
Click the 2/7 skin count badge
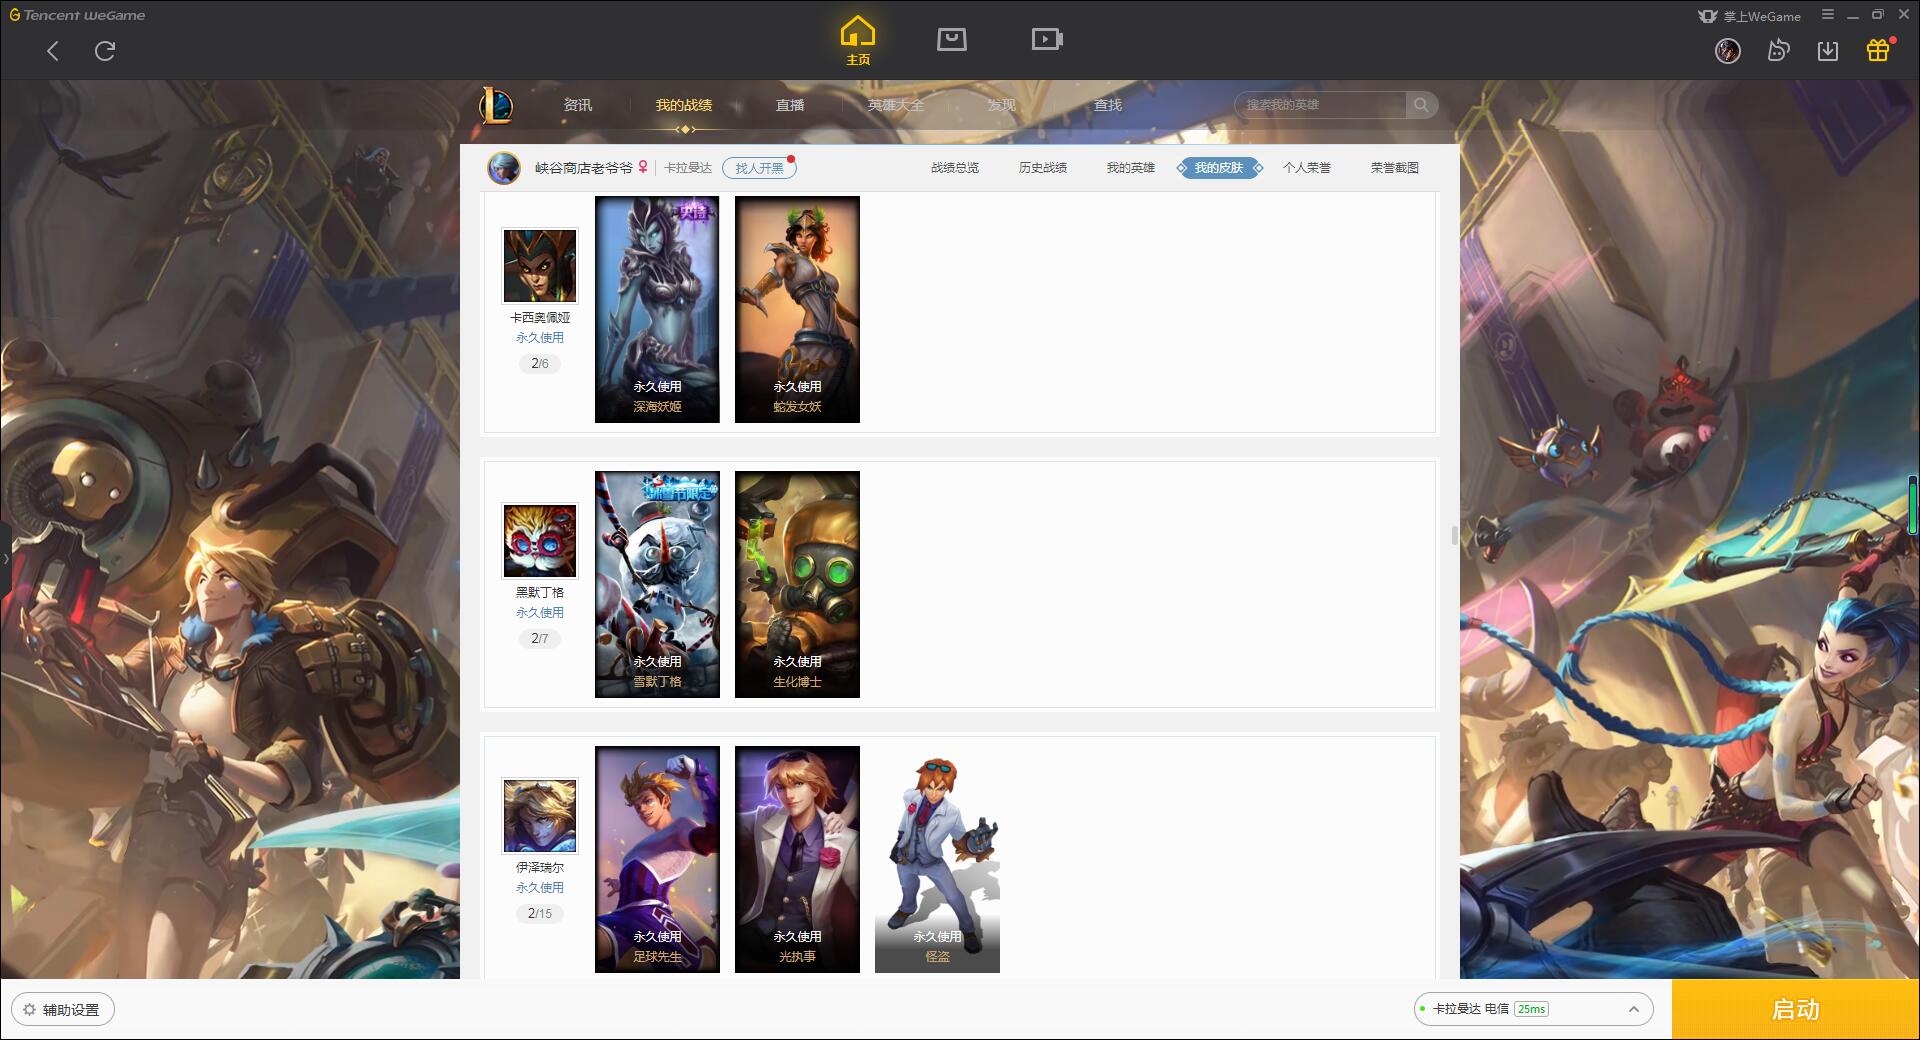pyautogui.click(x=540, y=639)
